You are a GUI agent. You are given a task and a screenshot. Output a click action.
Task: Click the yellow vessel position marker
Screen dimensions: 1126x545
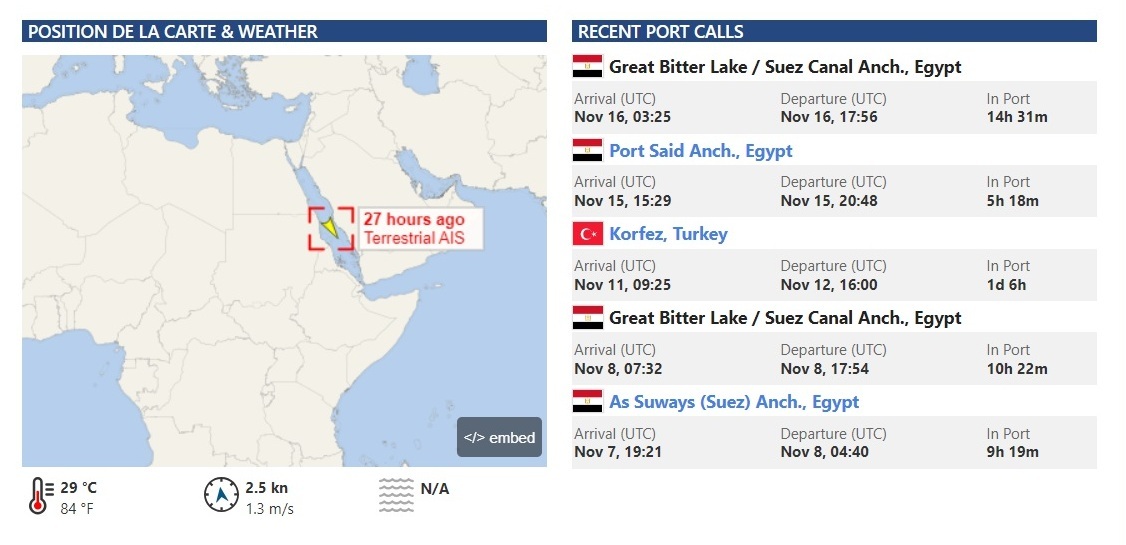[x=330, y=229]
